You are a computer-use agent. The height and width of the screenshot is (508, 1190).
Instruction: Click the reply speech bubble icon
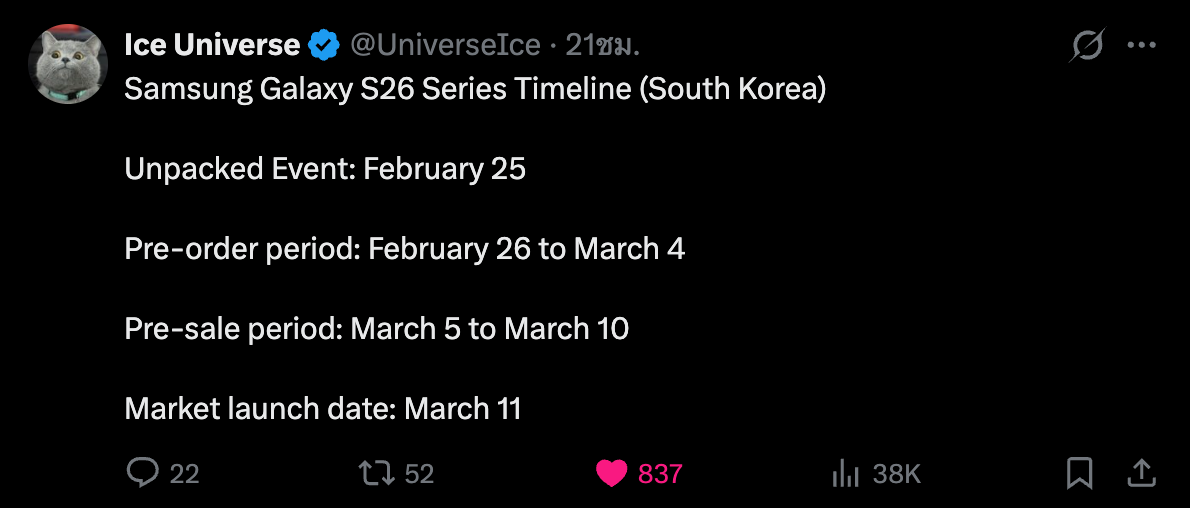tap(143, 472)
